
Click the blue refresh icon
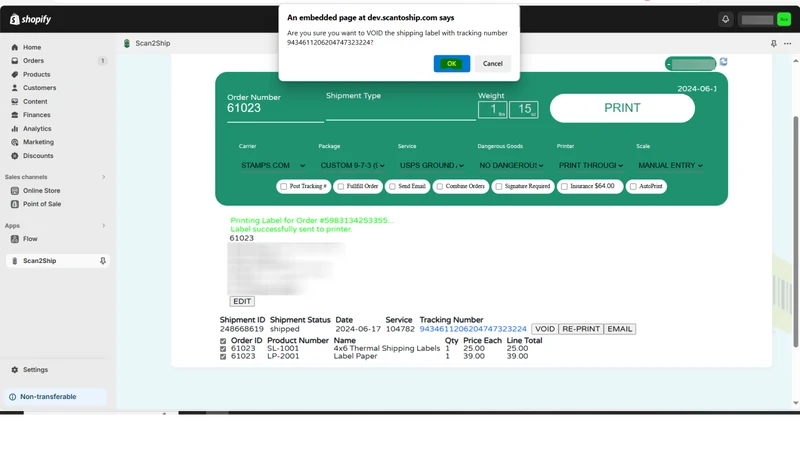[723, 62]
